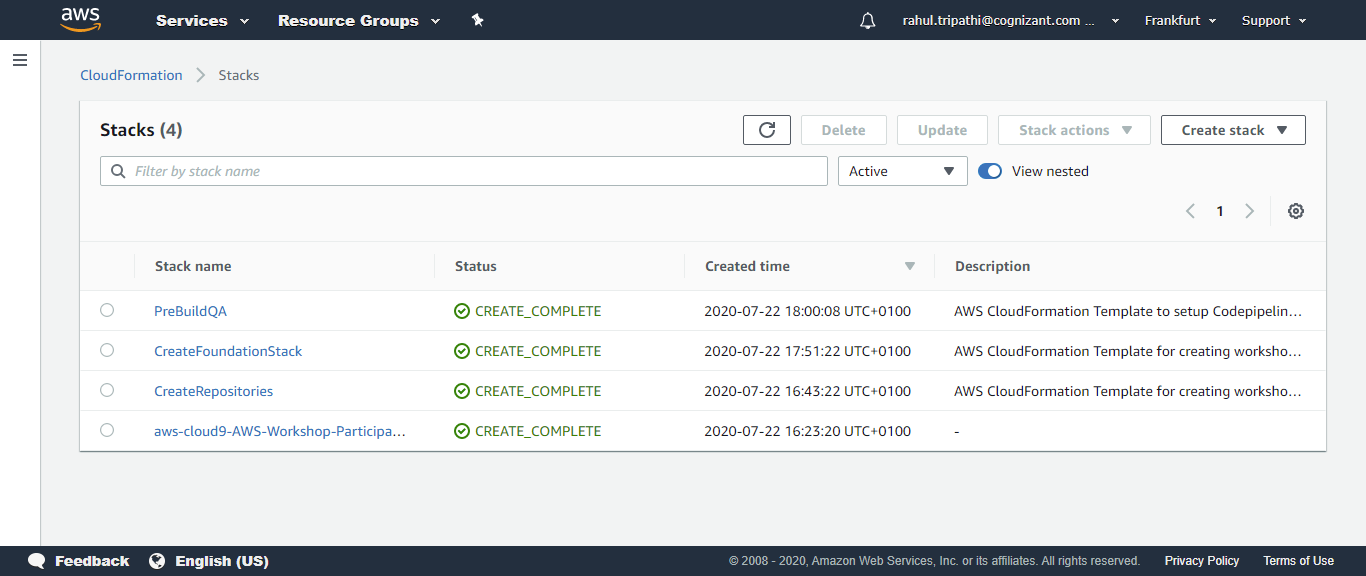
Task: Open the Create stack dropdown
Action: (1233, 130)
